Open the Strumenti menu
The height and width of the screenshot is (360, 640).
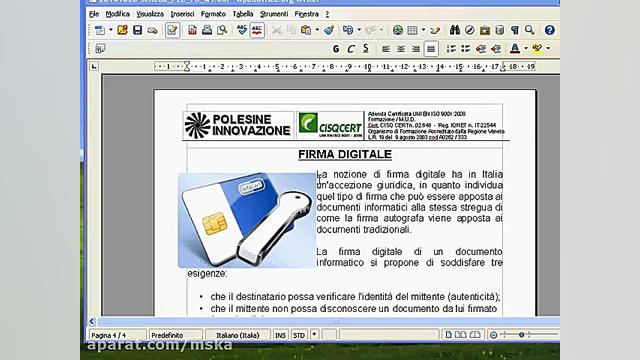pyautogui.click(x=274, y=14)
